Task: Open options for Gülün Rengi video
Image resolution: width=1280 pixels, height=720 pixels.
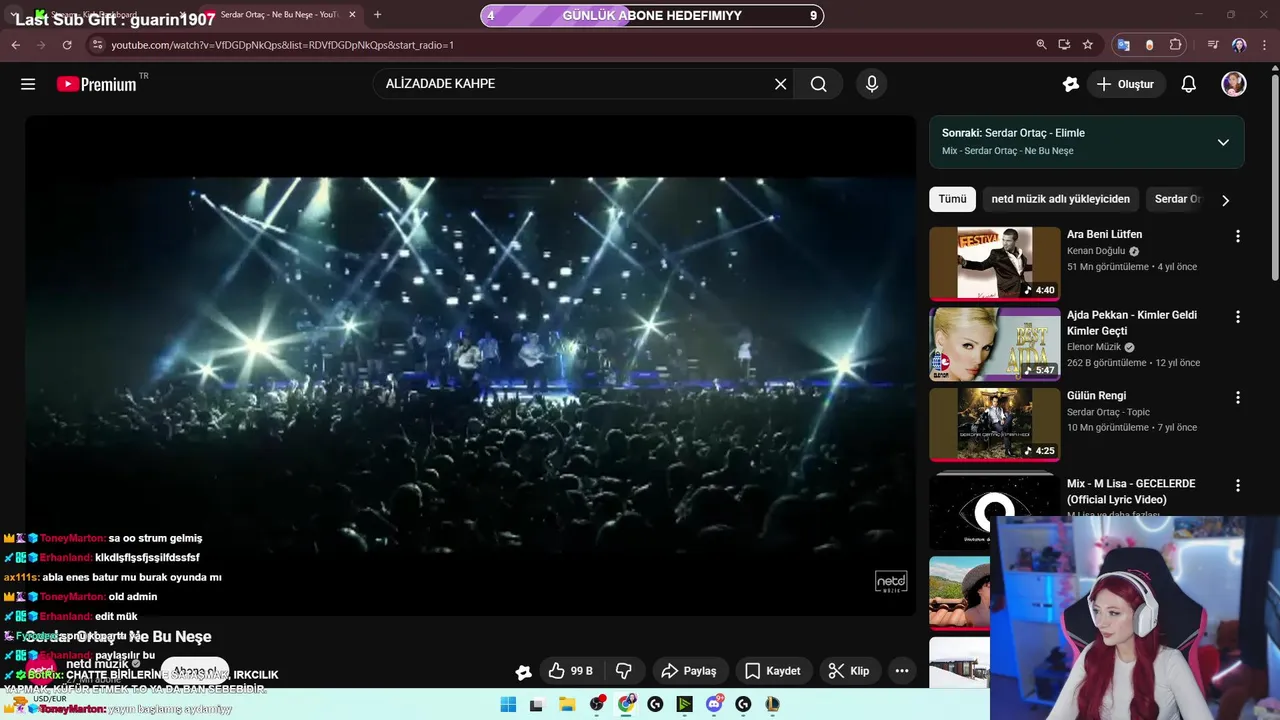Action: click(1238, 397)
